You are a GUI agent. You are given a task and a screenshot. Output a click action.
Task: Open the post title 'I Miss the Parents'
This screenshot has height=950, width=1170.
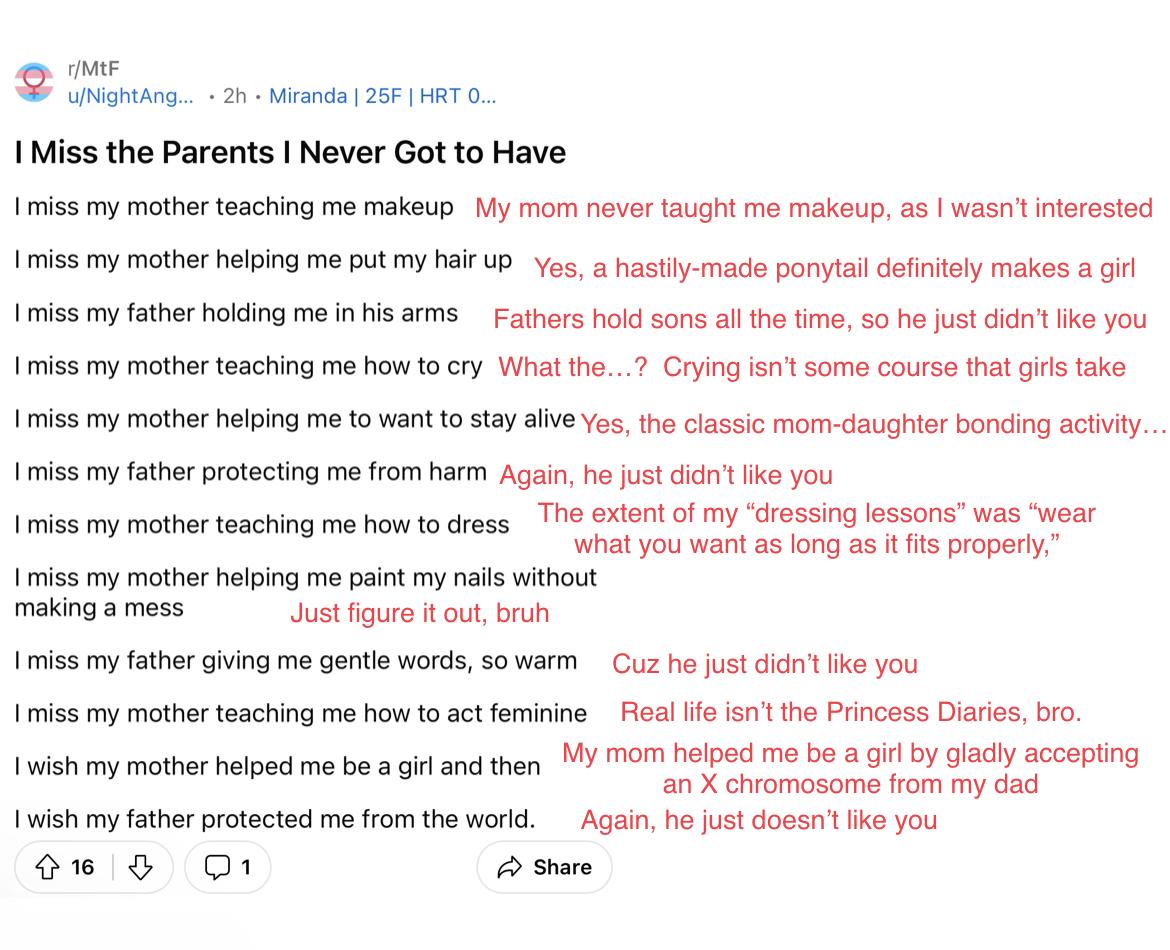(290, 152)
